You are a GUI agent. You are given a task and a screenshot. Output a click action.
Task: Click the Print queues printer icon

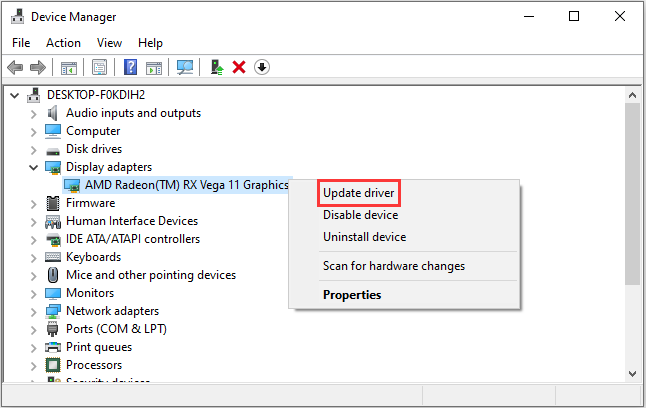(x=53, y=347)
